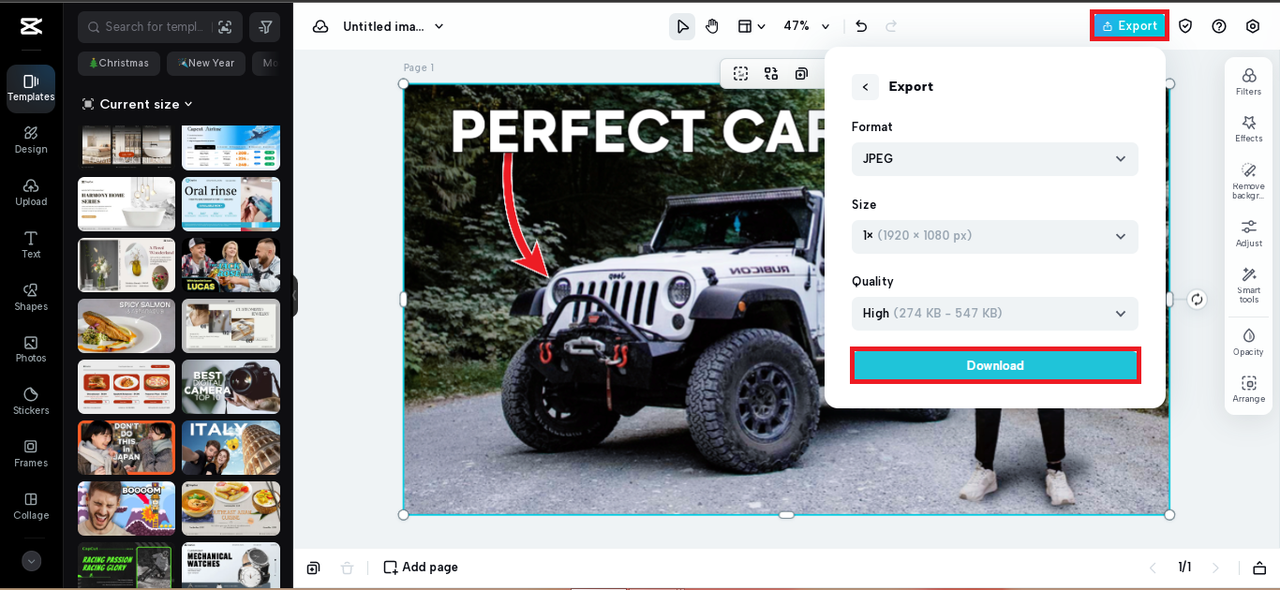Click the Export button in top bar
The width and height of the screenshot is (1280, 590).
point(1129,26)
